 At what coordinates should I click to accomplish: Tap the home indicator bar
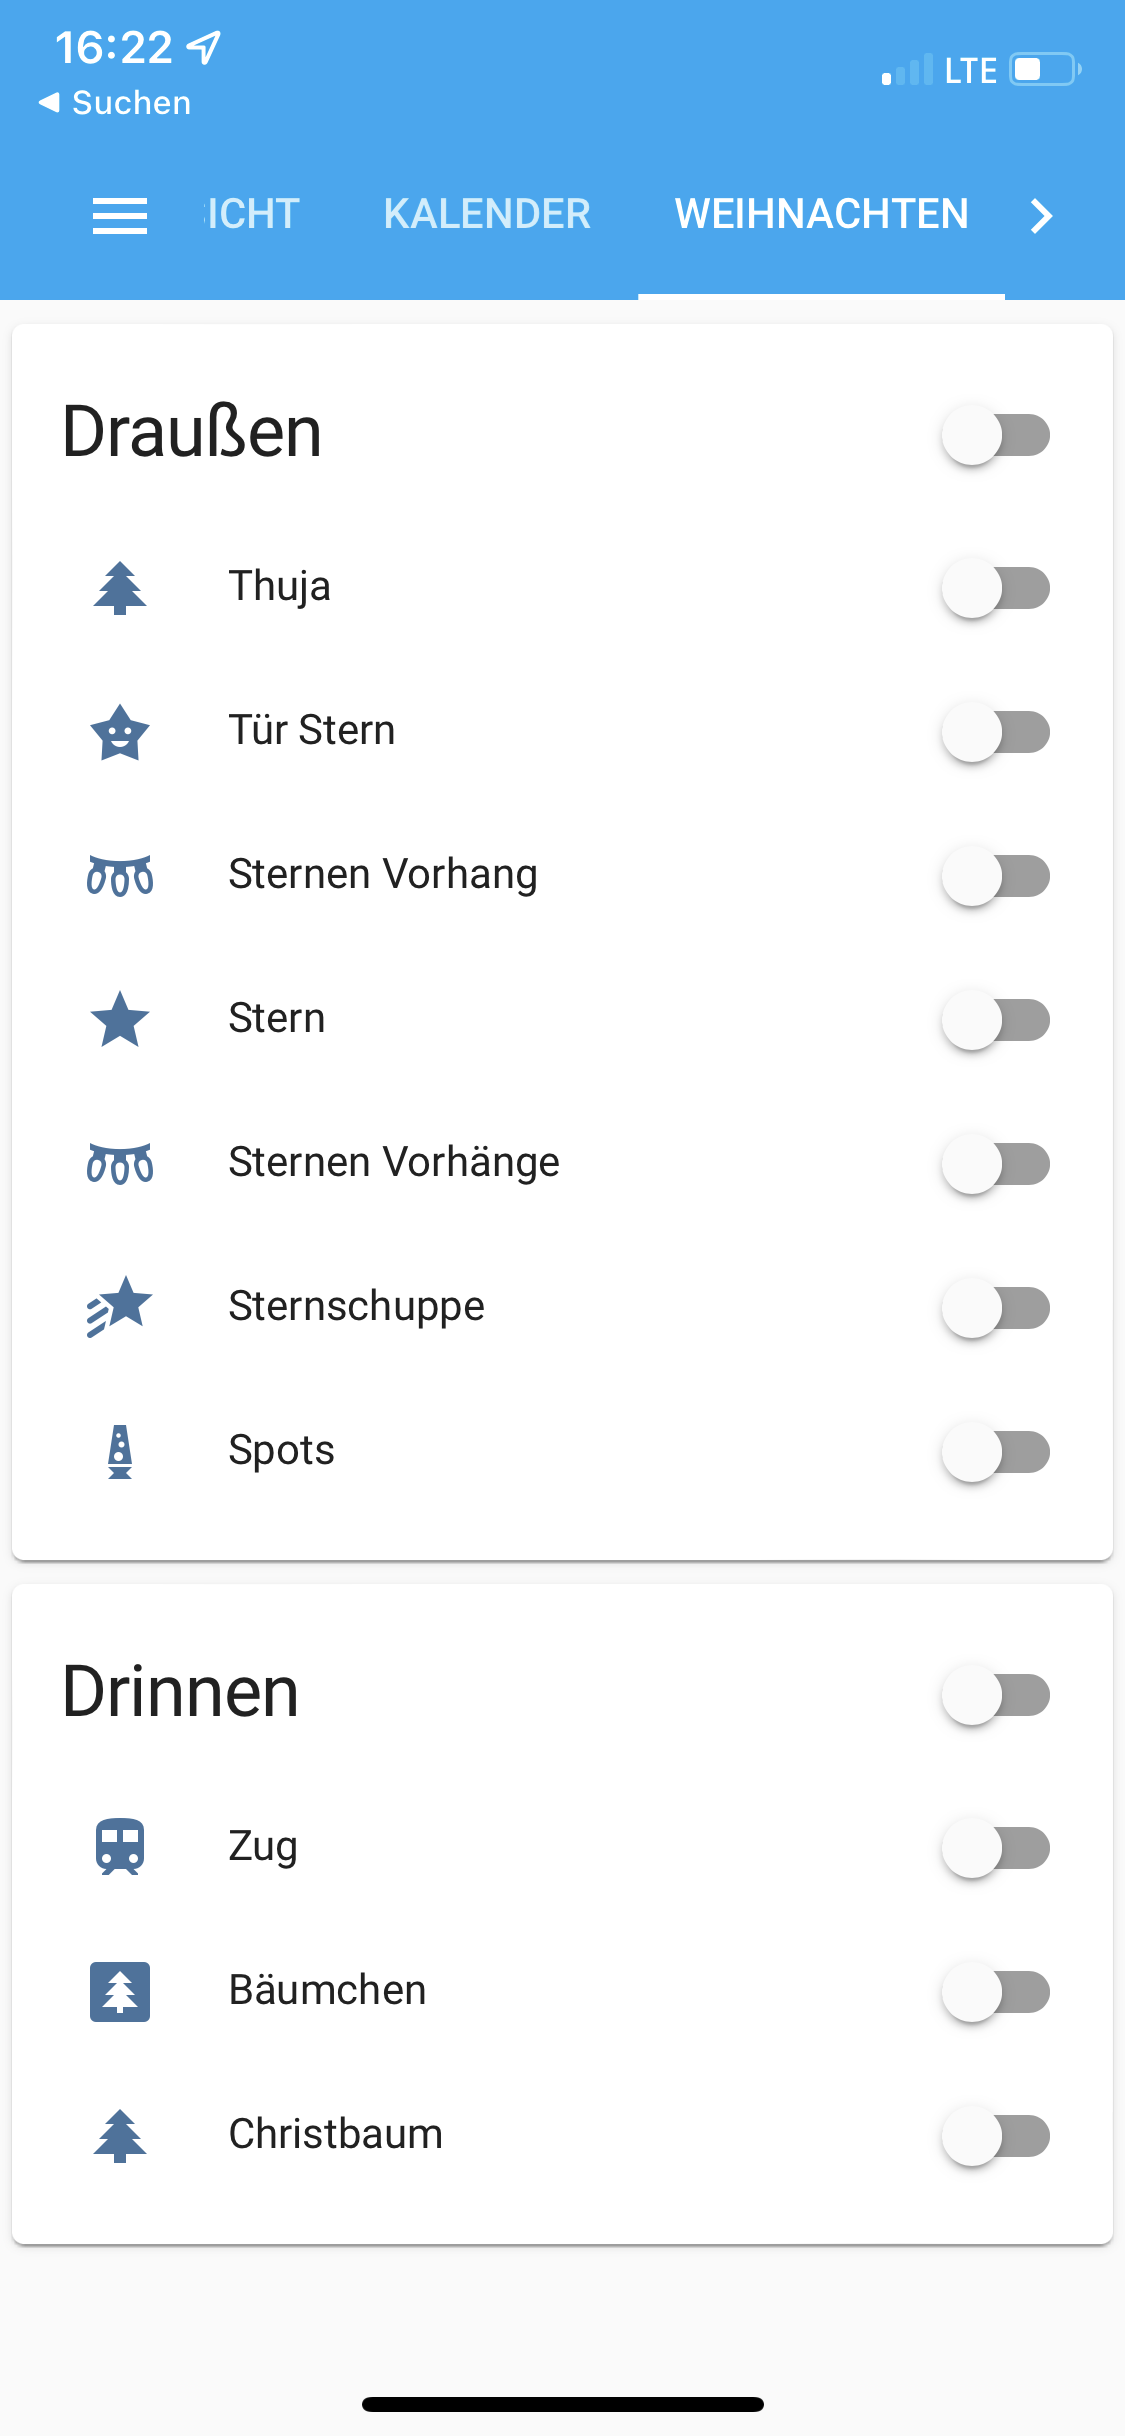pyautogui.click(x=562, y=2404)
